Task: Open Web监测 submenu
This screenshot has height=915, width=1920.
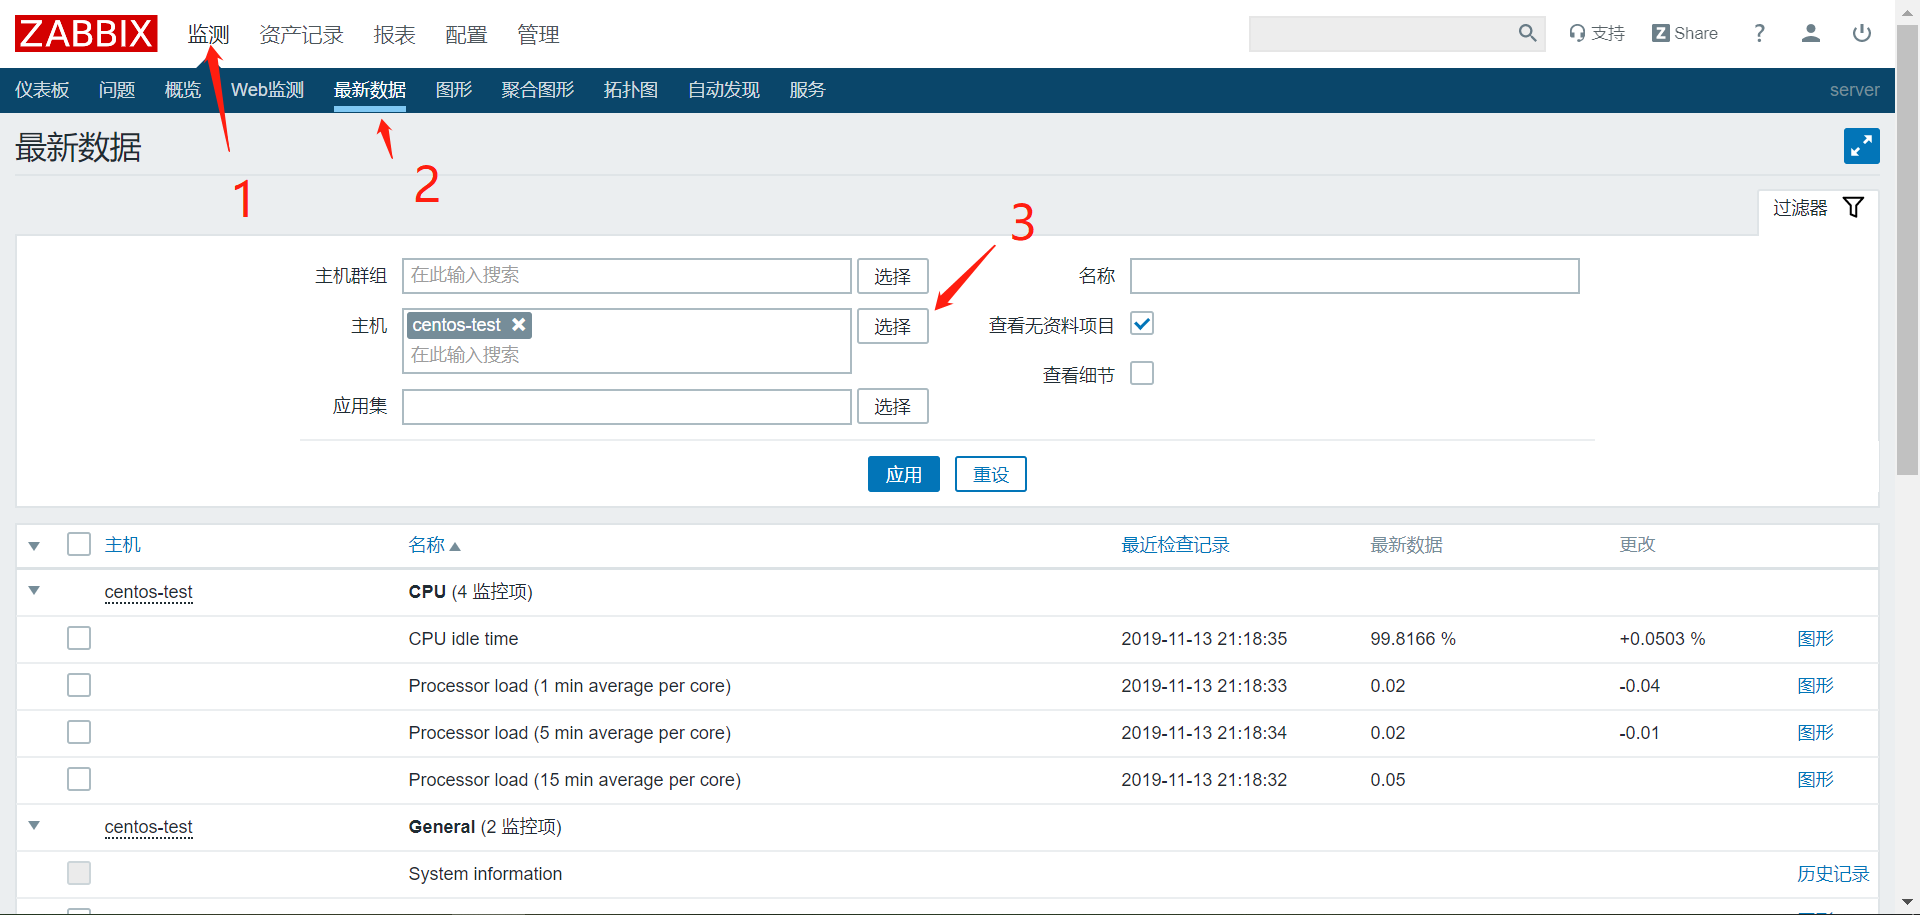Action: tap(267, 90)
